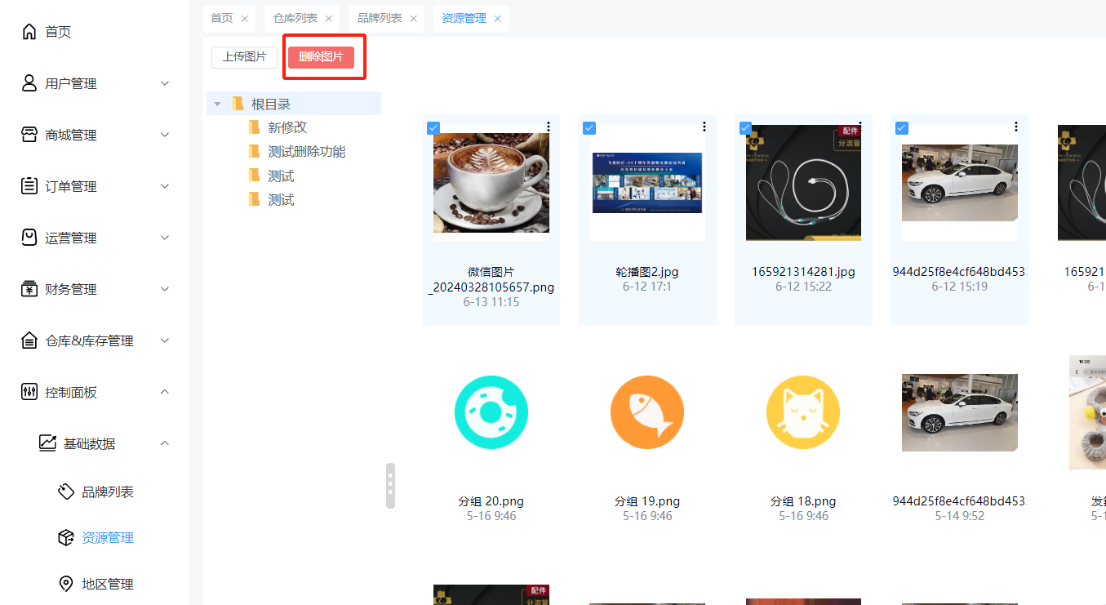Expand the 财务管理 menu chevron
The image size is (1106, 605).
164,289
